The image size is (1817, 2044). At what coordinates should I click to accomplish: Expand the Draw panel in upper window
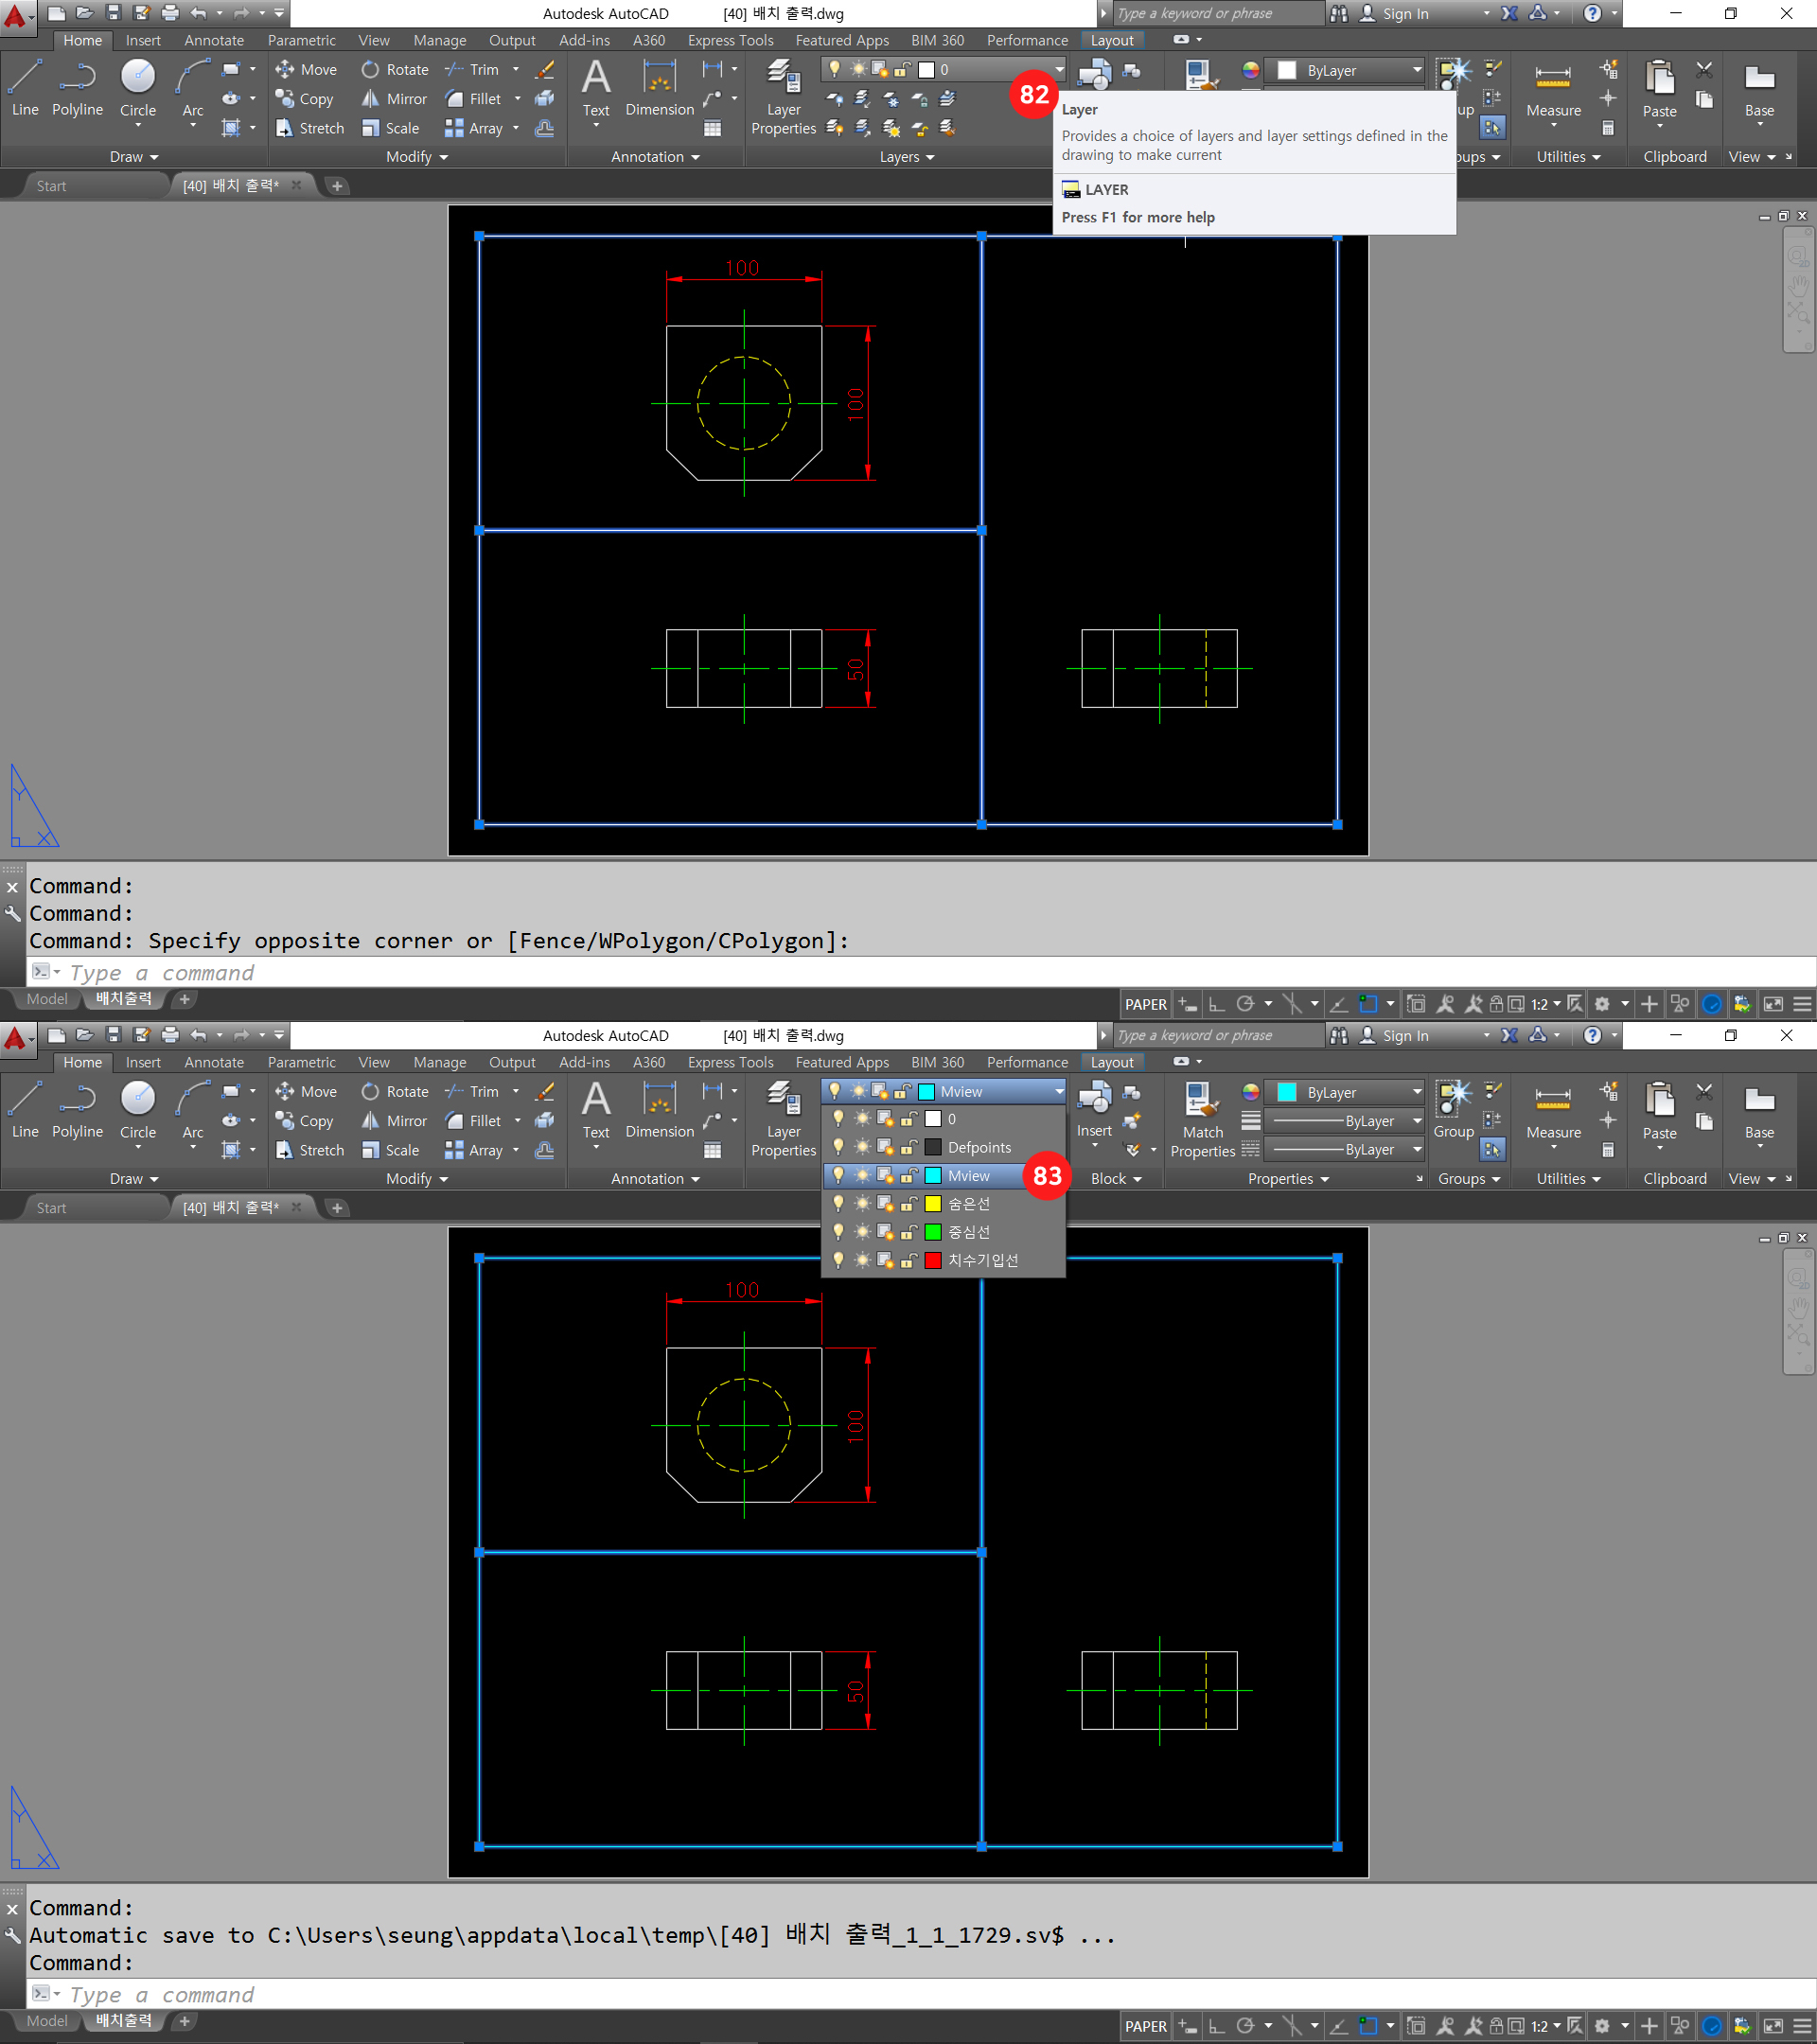134,157
